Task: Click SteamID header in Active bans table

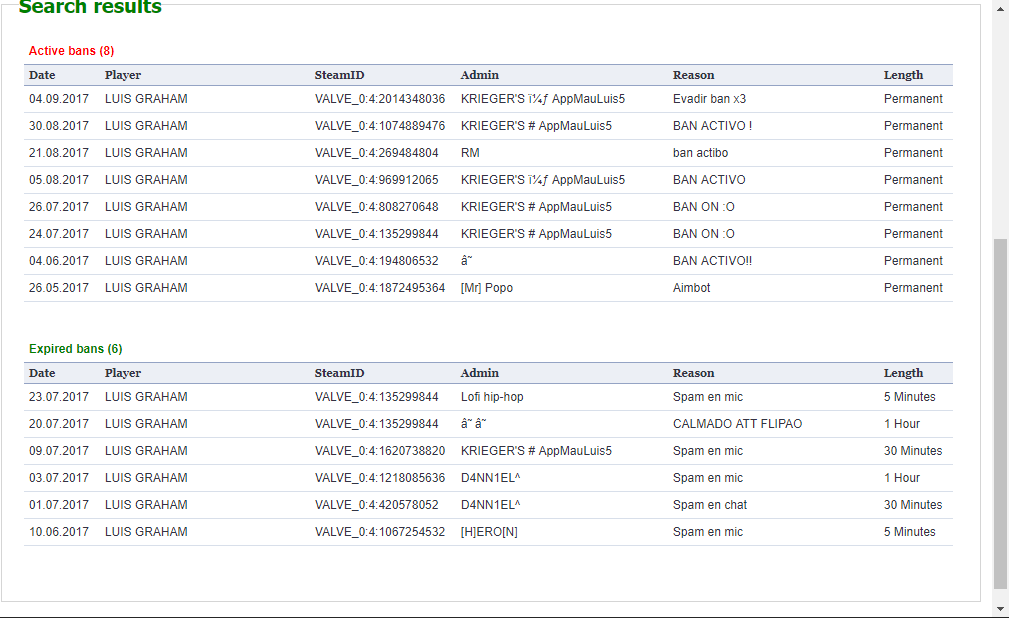Action: pyautogui.click(x=339, y=75)
